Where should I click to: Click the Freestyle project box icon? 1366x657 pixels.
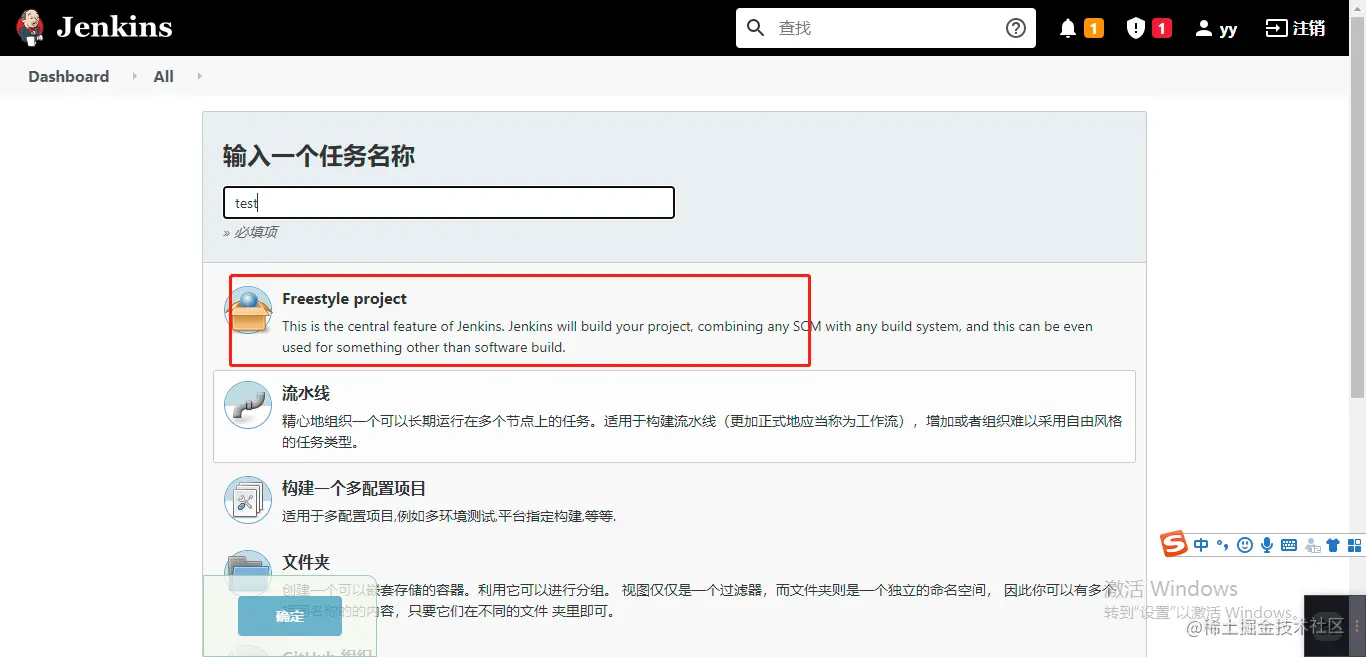tap(248, 310)
